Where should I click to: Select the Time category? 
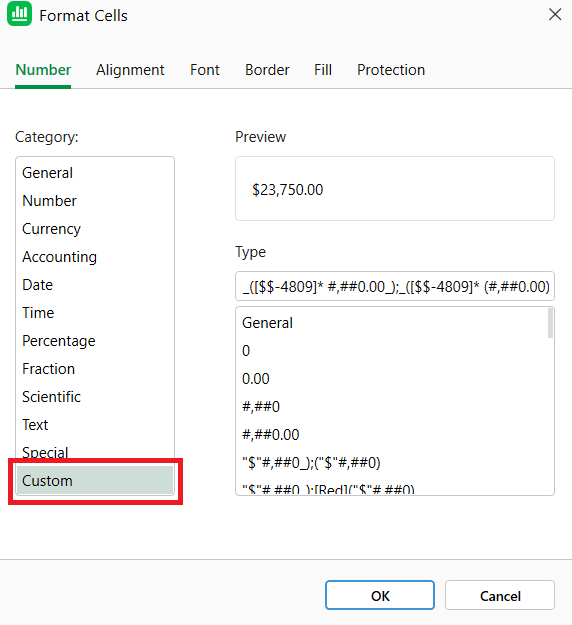pos(95,313)
